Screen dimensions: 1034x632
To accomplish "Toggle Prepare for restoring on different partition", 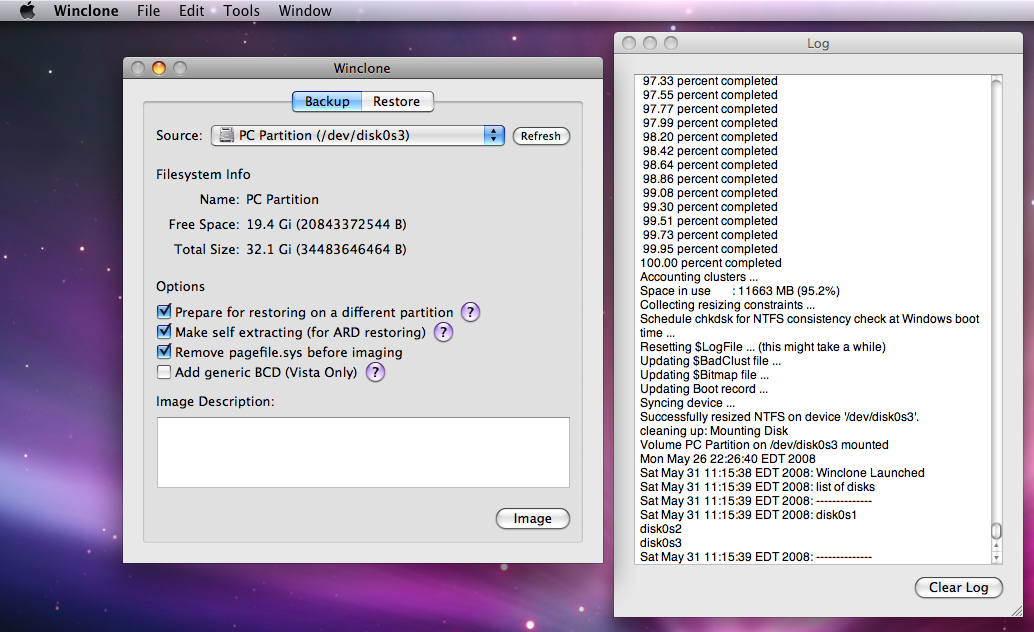I will (x=164, y=311).
